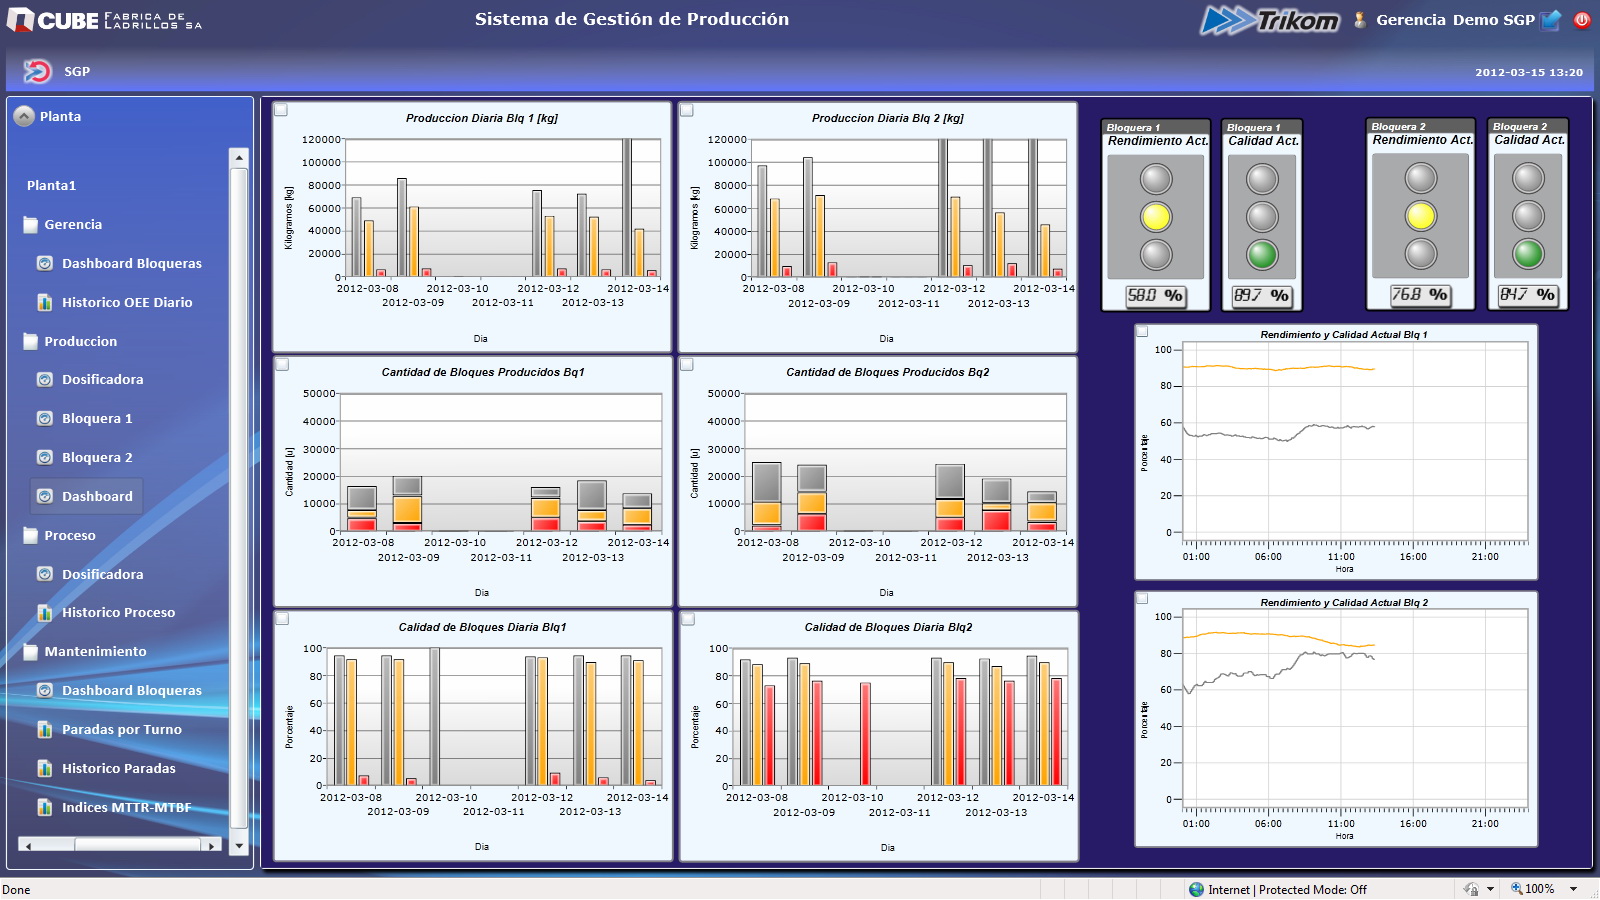The image size is (1600, 900).
Task: Click the 2012-03-15 13:20 timestamp
Action: pos(1529,72)
